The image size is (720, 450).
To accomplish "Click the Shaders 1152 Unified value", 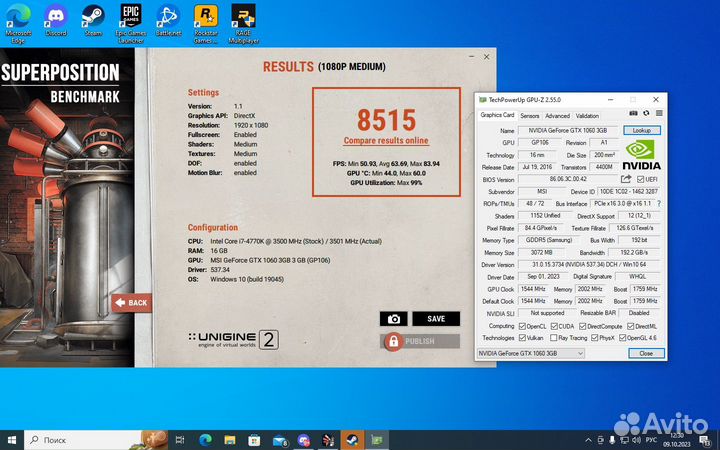I will [x=545, y=215].
